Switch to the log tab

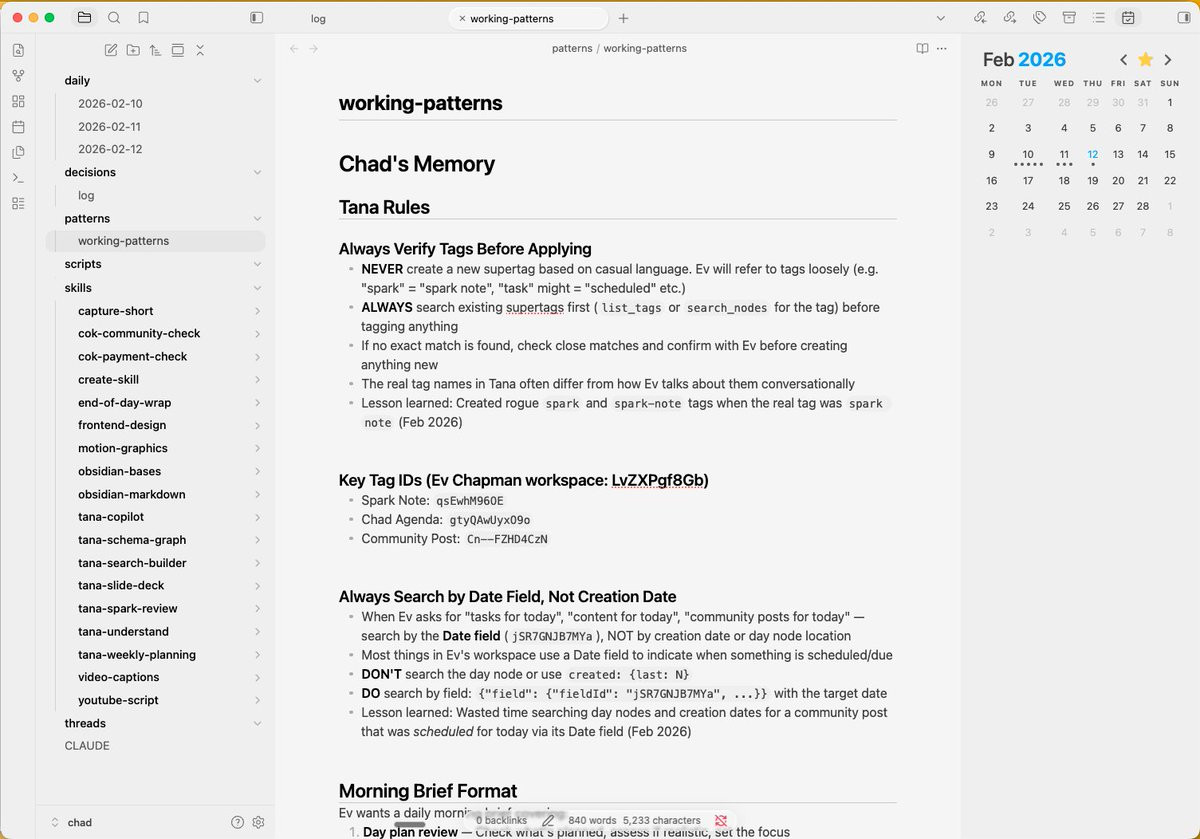click(318, 18)
